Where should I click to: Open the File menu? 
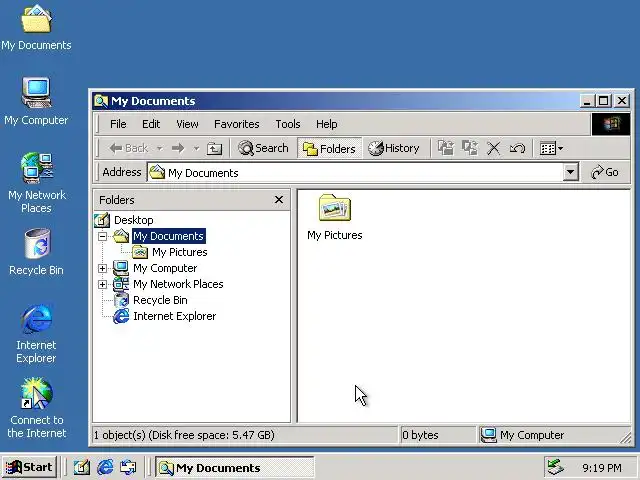coord(118,124)
